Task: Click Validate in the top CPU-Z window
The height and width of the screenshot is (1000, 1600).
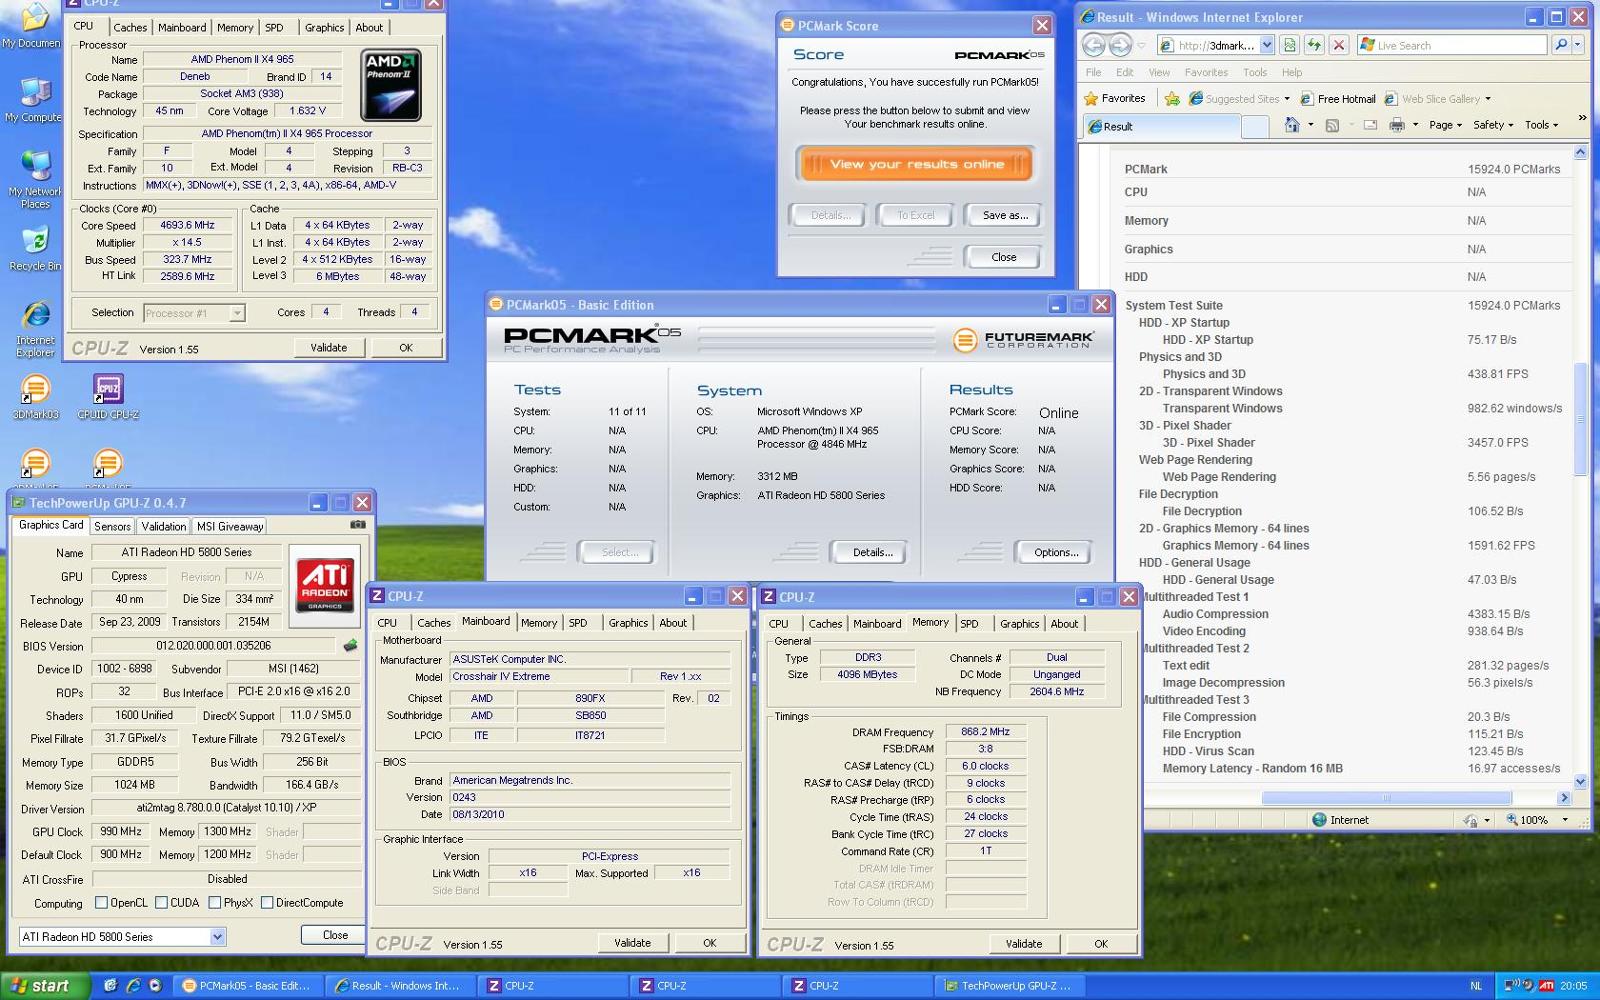Action: [x=328, y=348]
